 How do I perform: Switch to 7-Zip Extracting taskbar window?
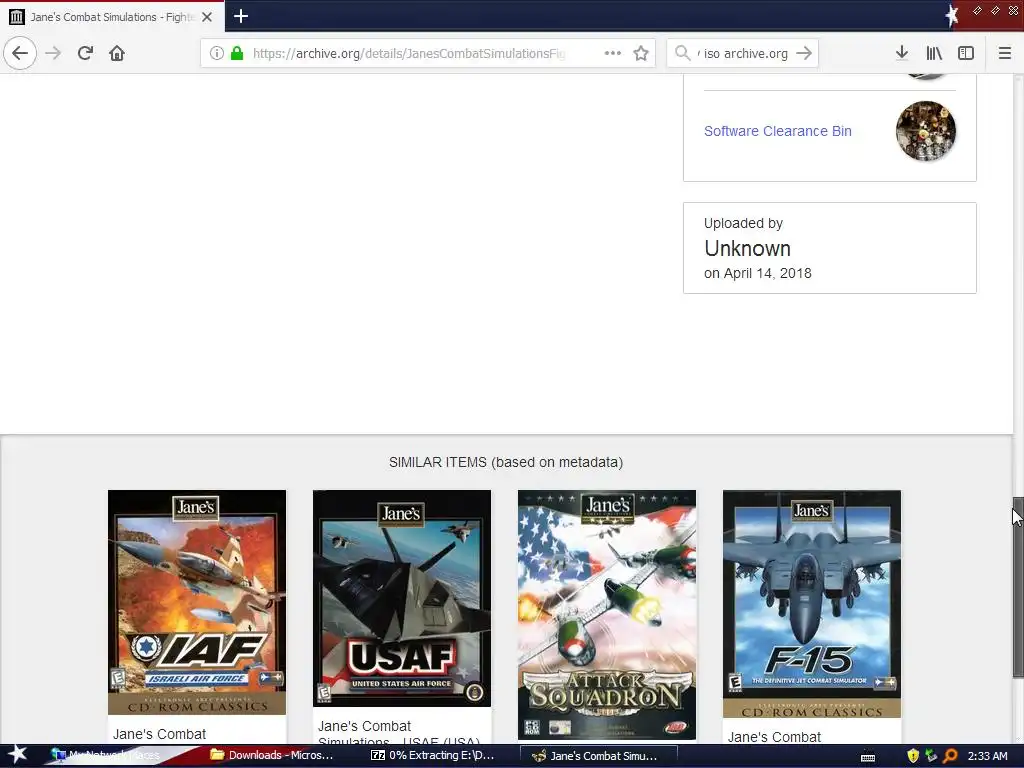pos(432,756)
